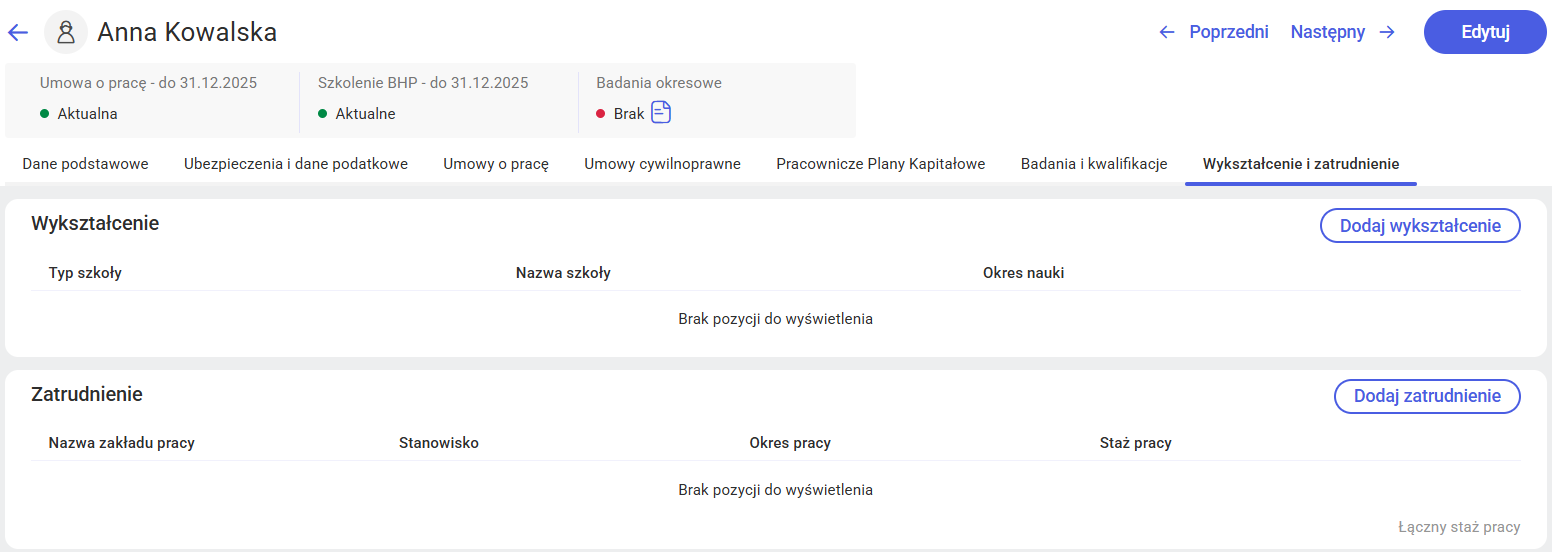1552x552 pixels.
Task: Click the employee avatar icon
Action: [x=66, y=32]
